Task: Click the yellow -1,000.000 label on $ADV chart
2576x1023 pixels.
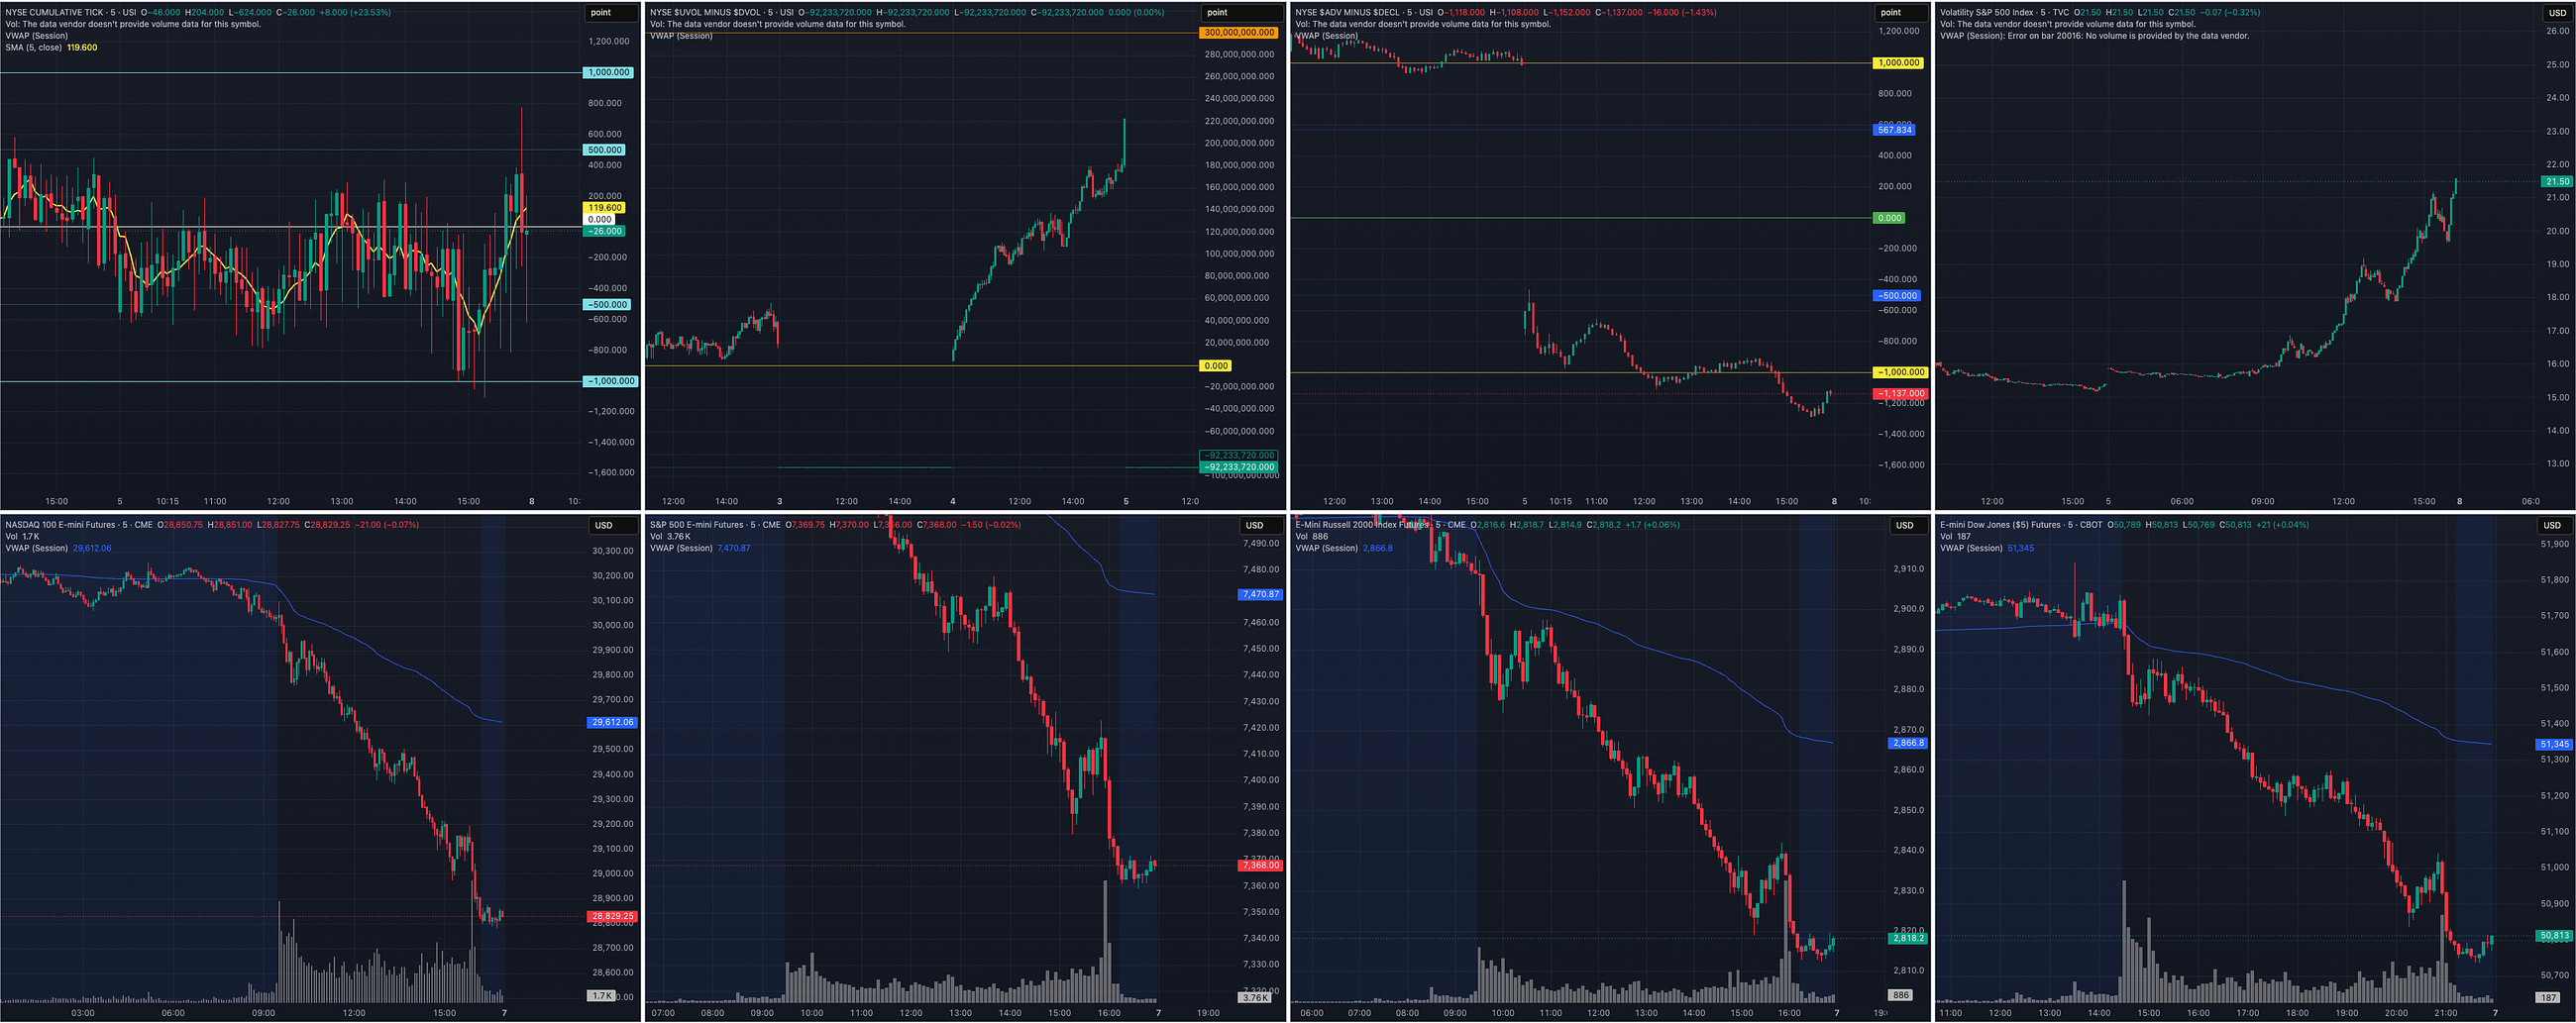Action: pos(1899,372)
